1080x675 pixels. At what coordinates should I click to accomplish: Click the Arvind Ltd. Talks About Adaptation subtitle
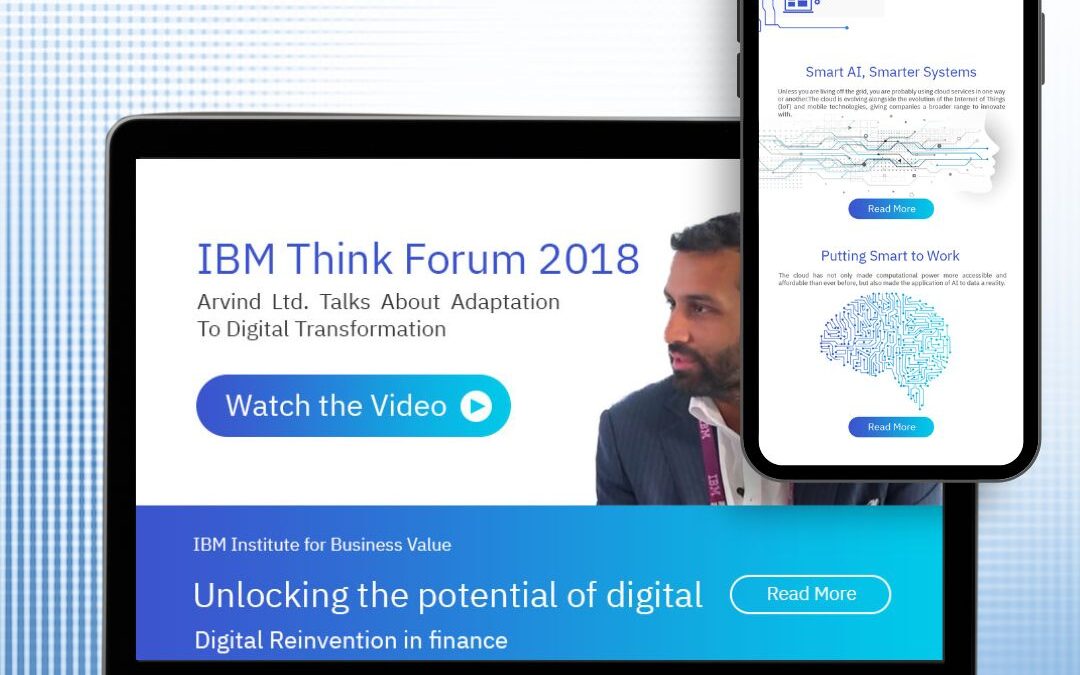click(378, 315)
